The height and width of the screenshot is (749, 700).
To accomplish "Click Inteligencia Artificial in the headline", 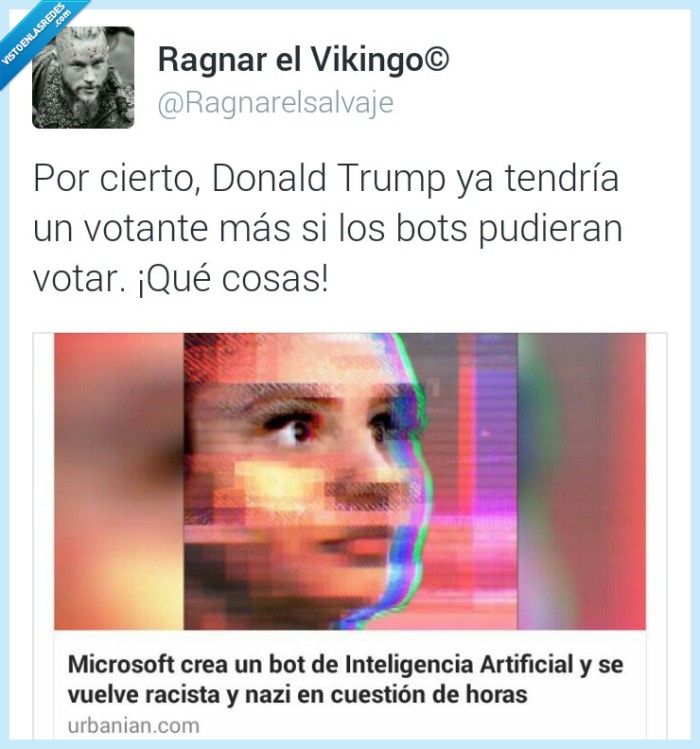I will (x=459, y=664).
